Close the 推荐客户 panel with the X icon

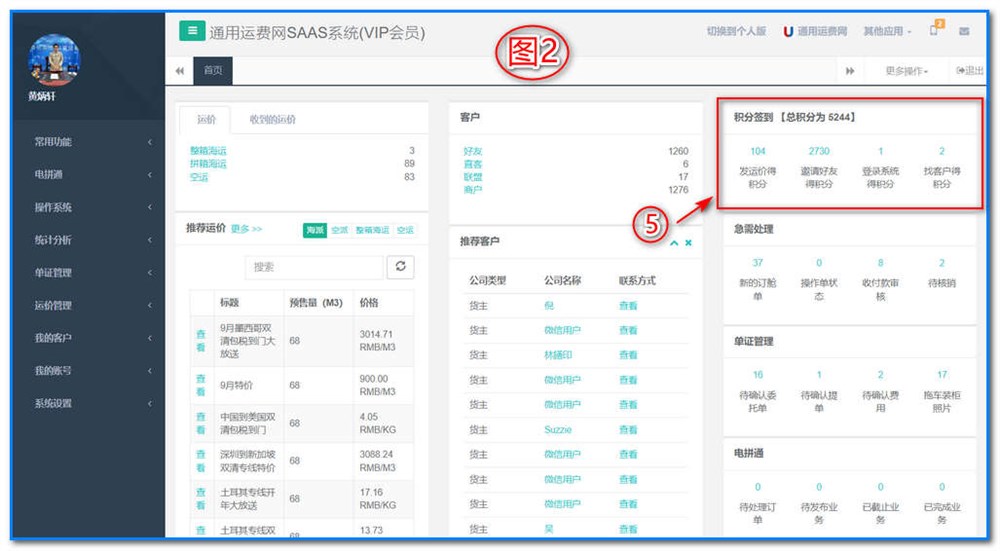coord(688,243)
